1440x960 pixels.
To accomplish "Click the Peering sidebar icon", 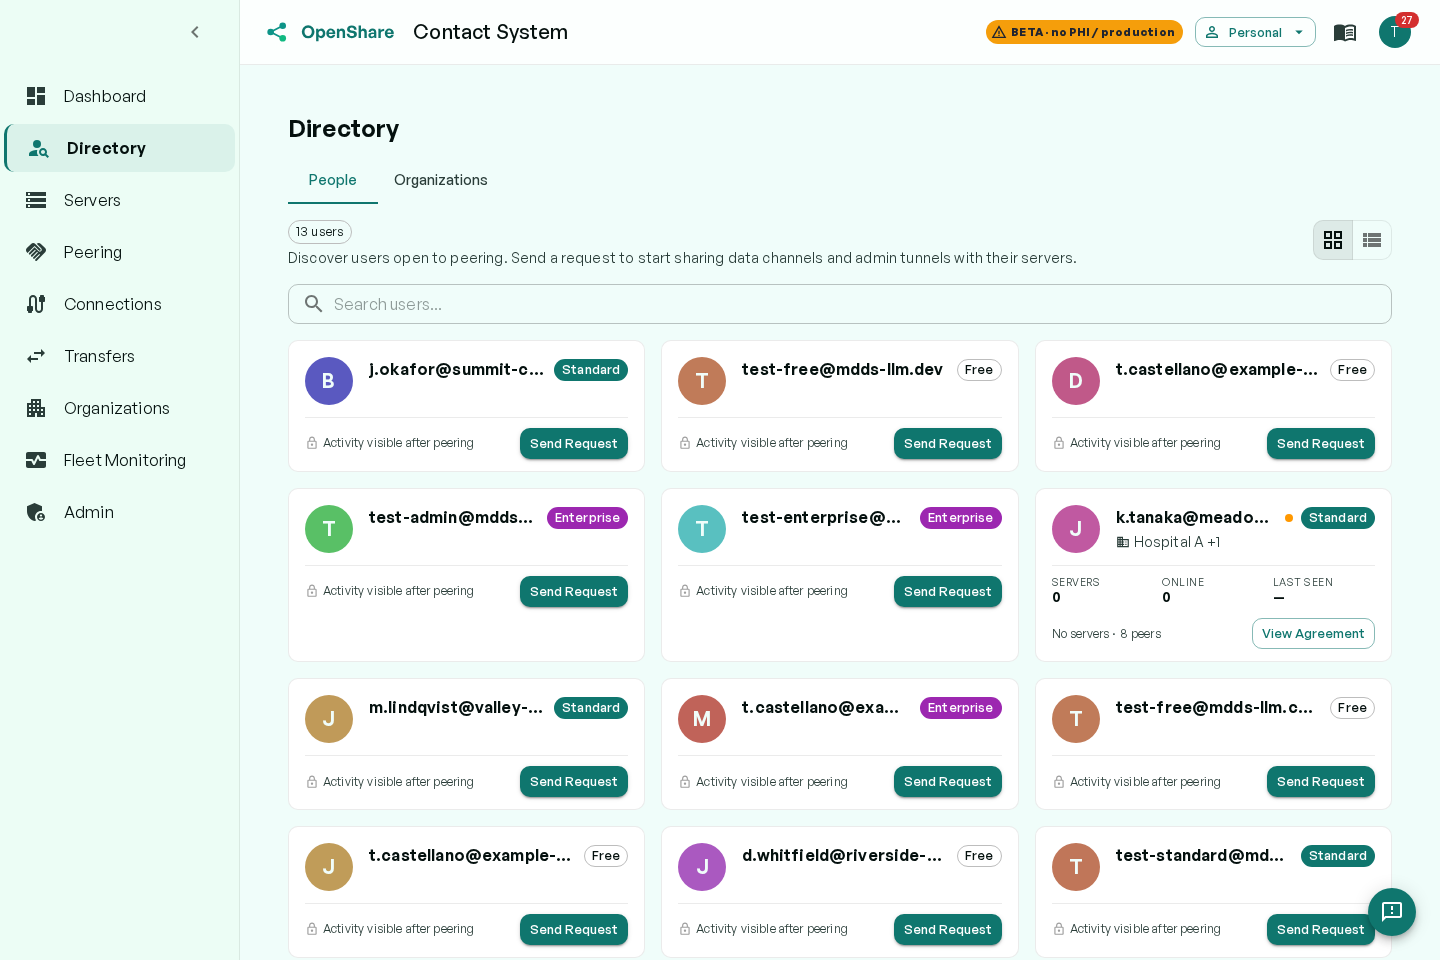I will [36, 252].
